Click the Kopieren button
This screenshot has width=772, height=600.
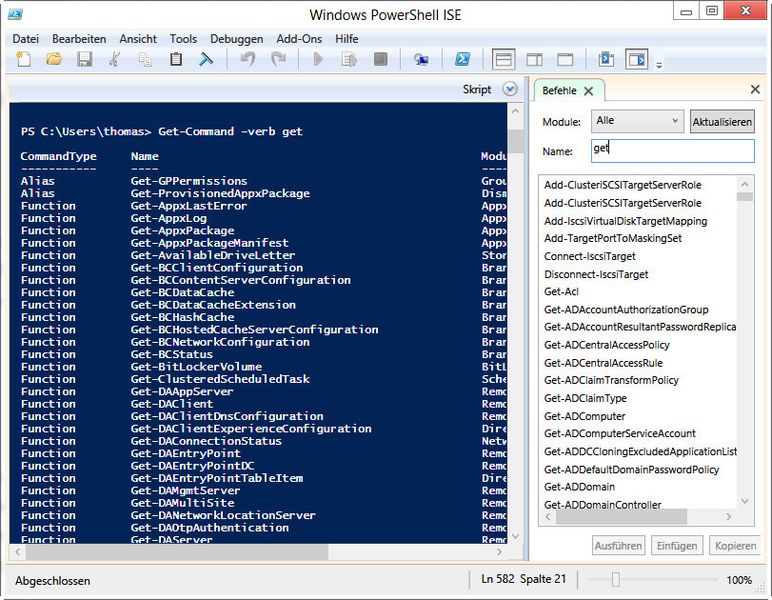[735, 545]
